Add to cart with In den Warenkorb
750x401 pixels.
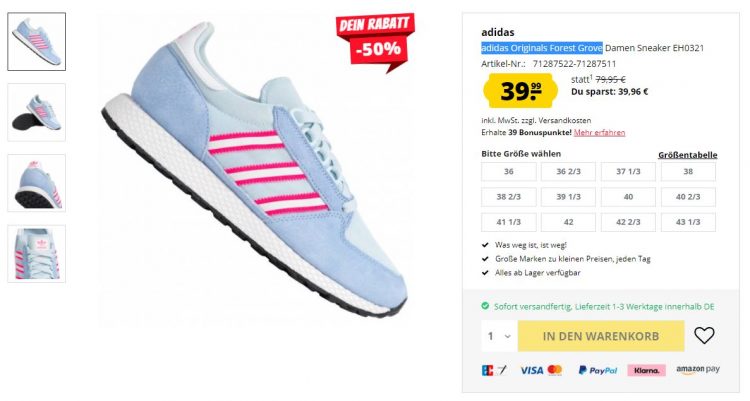601,336
